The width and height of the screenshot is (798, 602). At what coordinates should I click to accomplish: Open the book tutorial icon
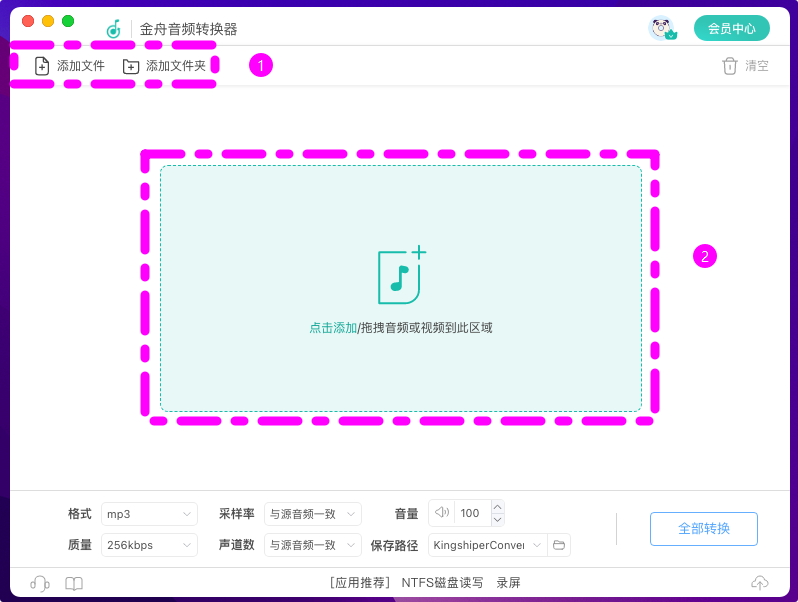tap(74, 583)
